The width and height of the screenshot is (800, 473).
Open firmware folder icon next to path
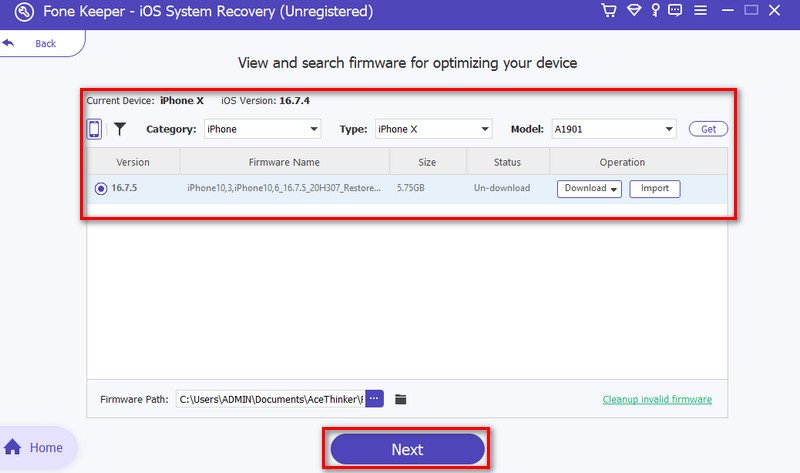coord(401,399)
